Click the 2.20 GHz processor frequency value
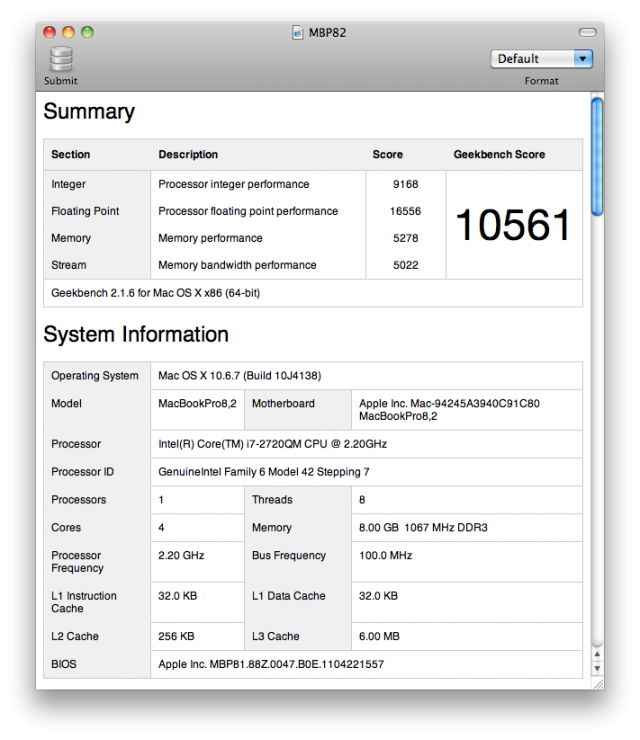This screenshot has height=740, width=640. [181, 555]
